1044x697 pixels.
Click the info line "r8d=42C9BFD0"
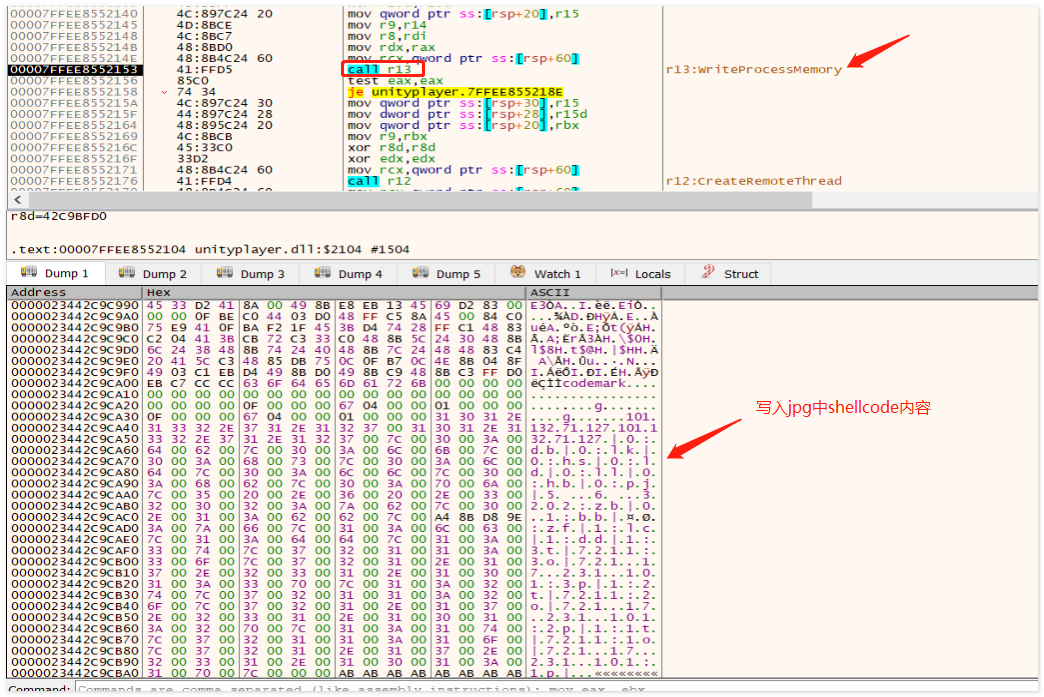point(59,216)
